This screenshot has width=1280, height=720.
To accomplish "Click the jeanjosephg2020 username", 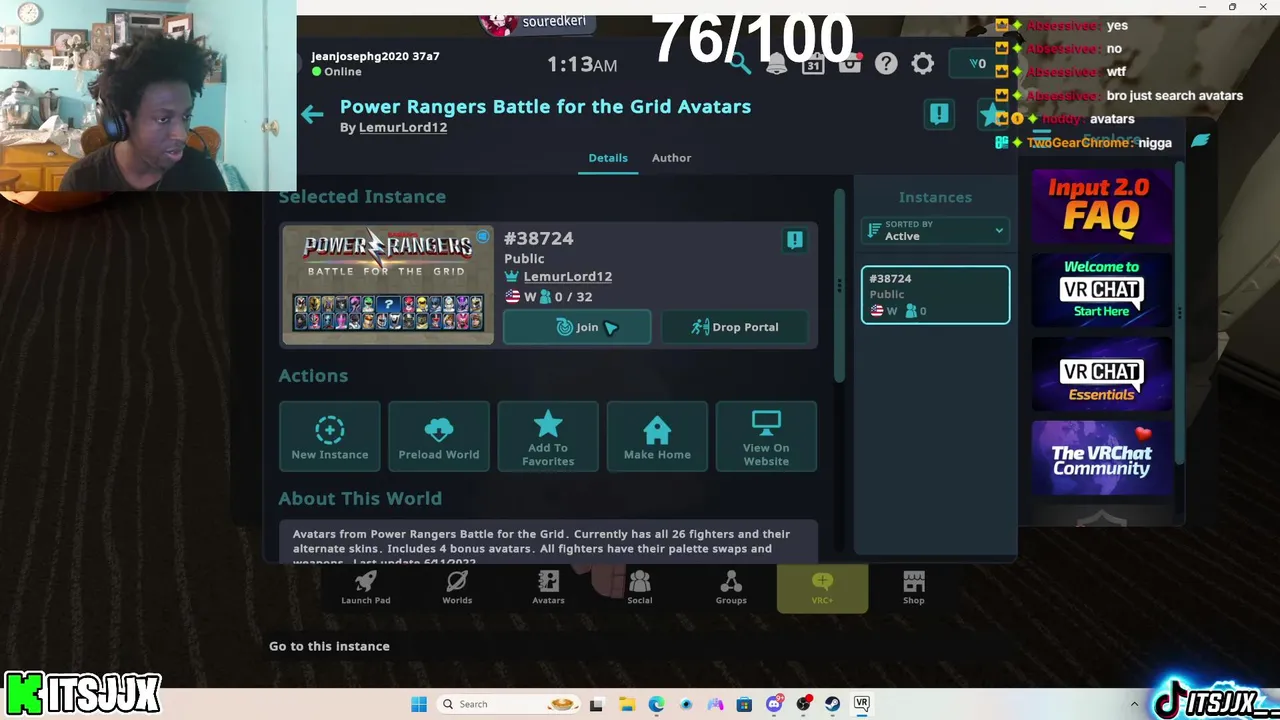I will [x=375, y=57].
